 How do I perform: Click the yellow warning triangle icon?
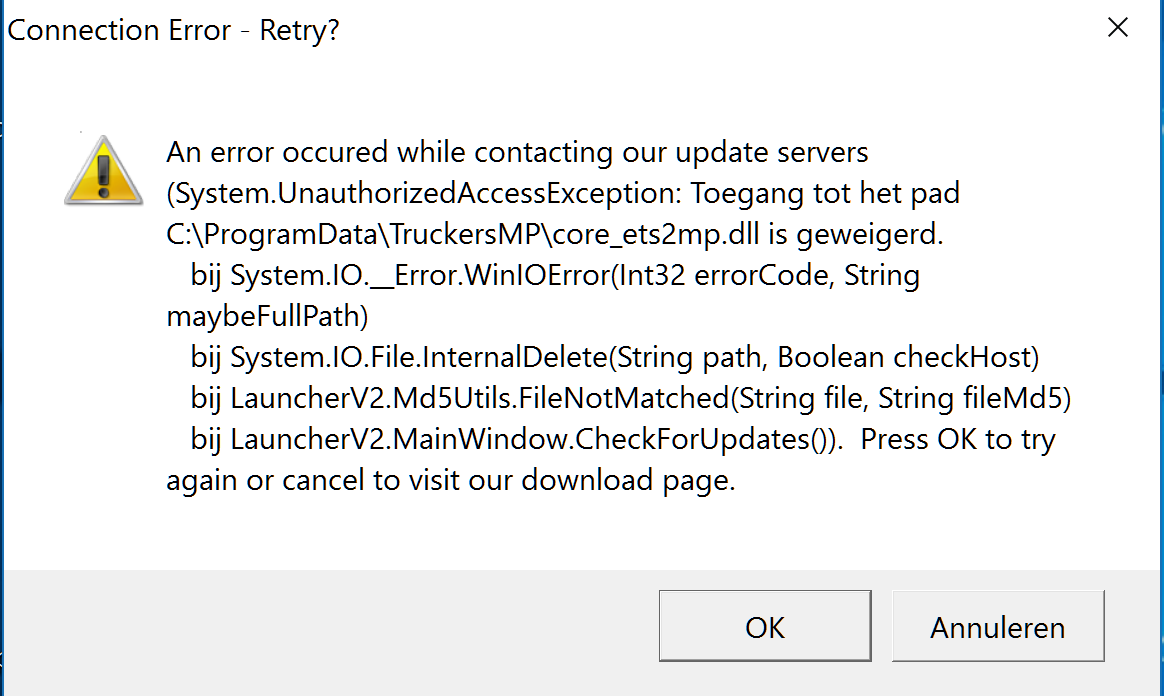click(103, 171)
